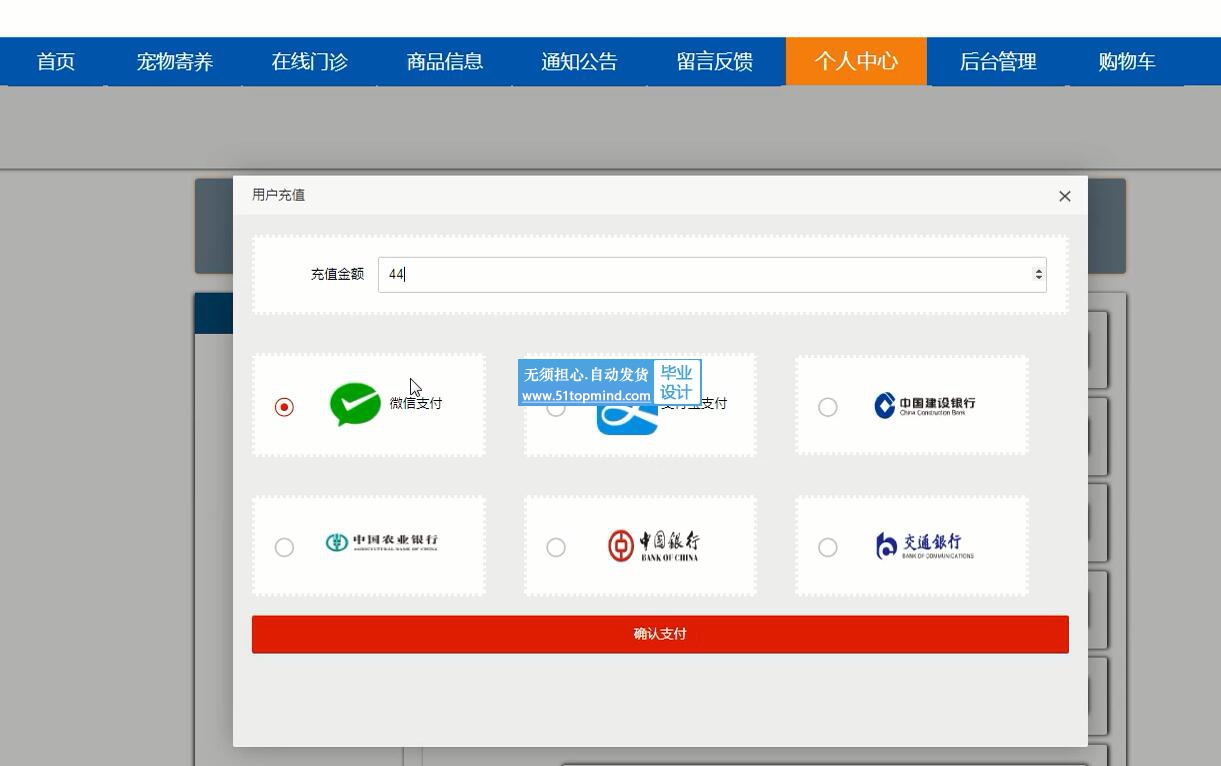Click the Bank of China logo
The width and height of the screenshot is (1221, 766).
tap(653, 545)
